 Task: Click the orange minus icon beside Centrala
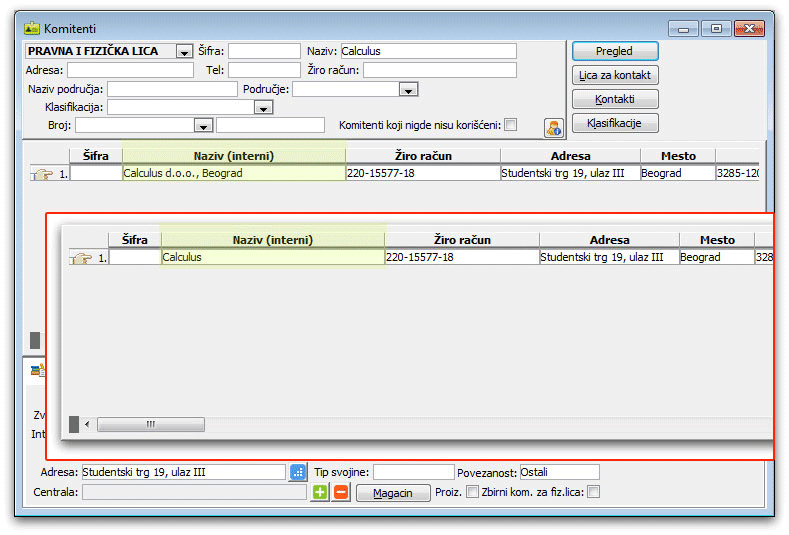click(x=341, y=492)
